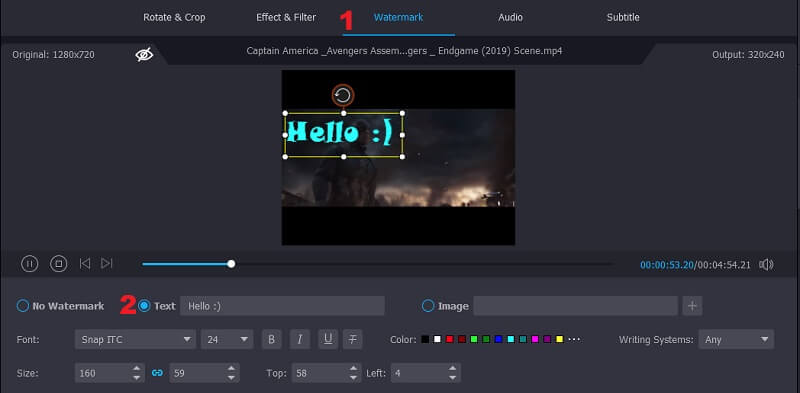Image resolution: width=800 pixels, height=393 pixels.
Task: Select the No Watermark option
Action: [22, 306]
